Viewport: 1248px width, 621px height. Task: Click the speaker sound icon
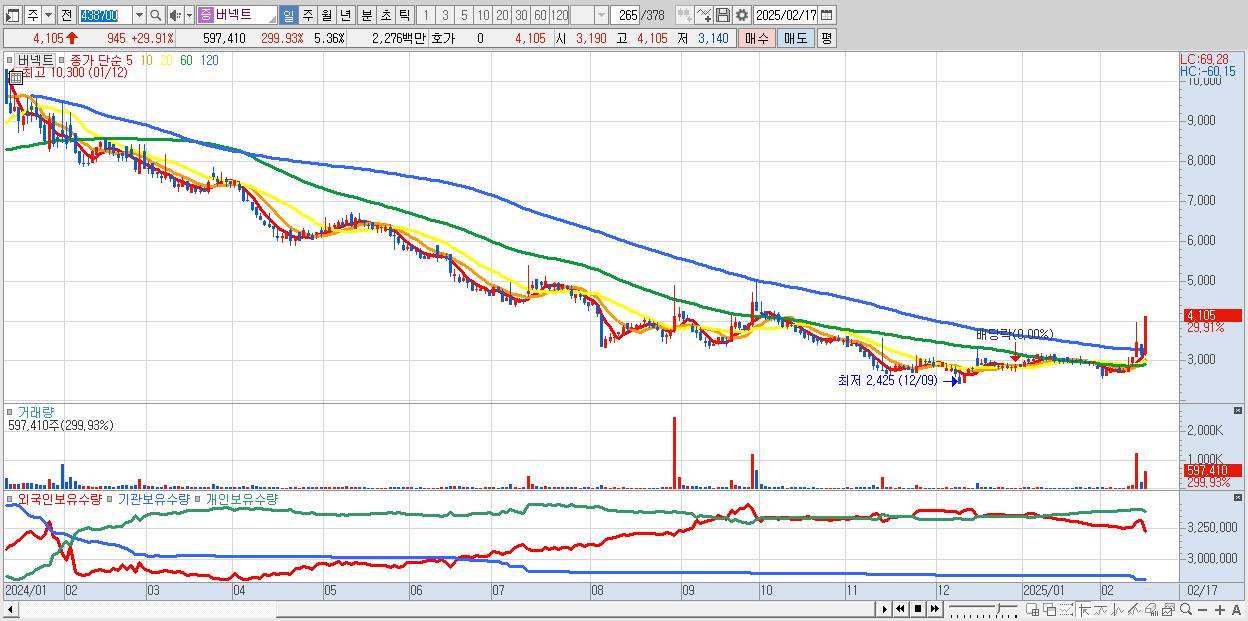175,15
